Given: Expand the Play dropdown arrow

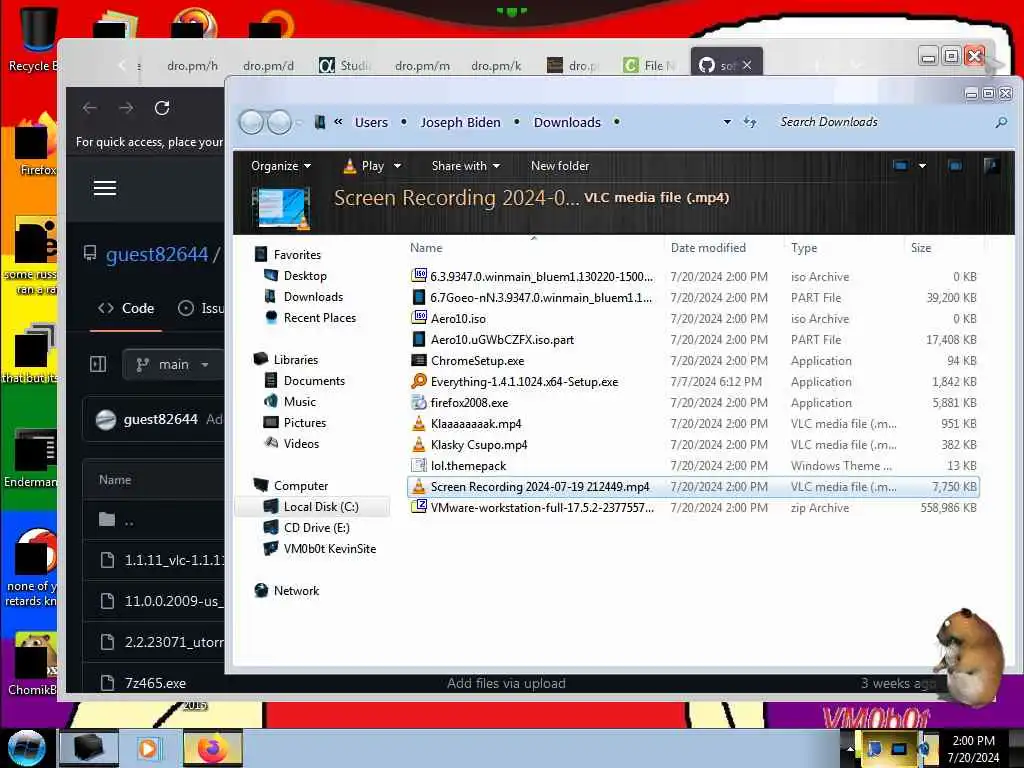Looking at the screenshot, I should (x=397, y=166).
